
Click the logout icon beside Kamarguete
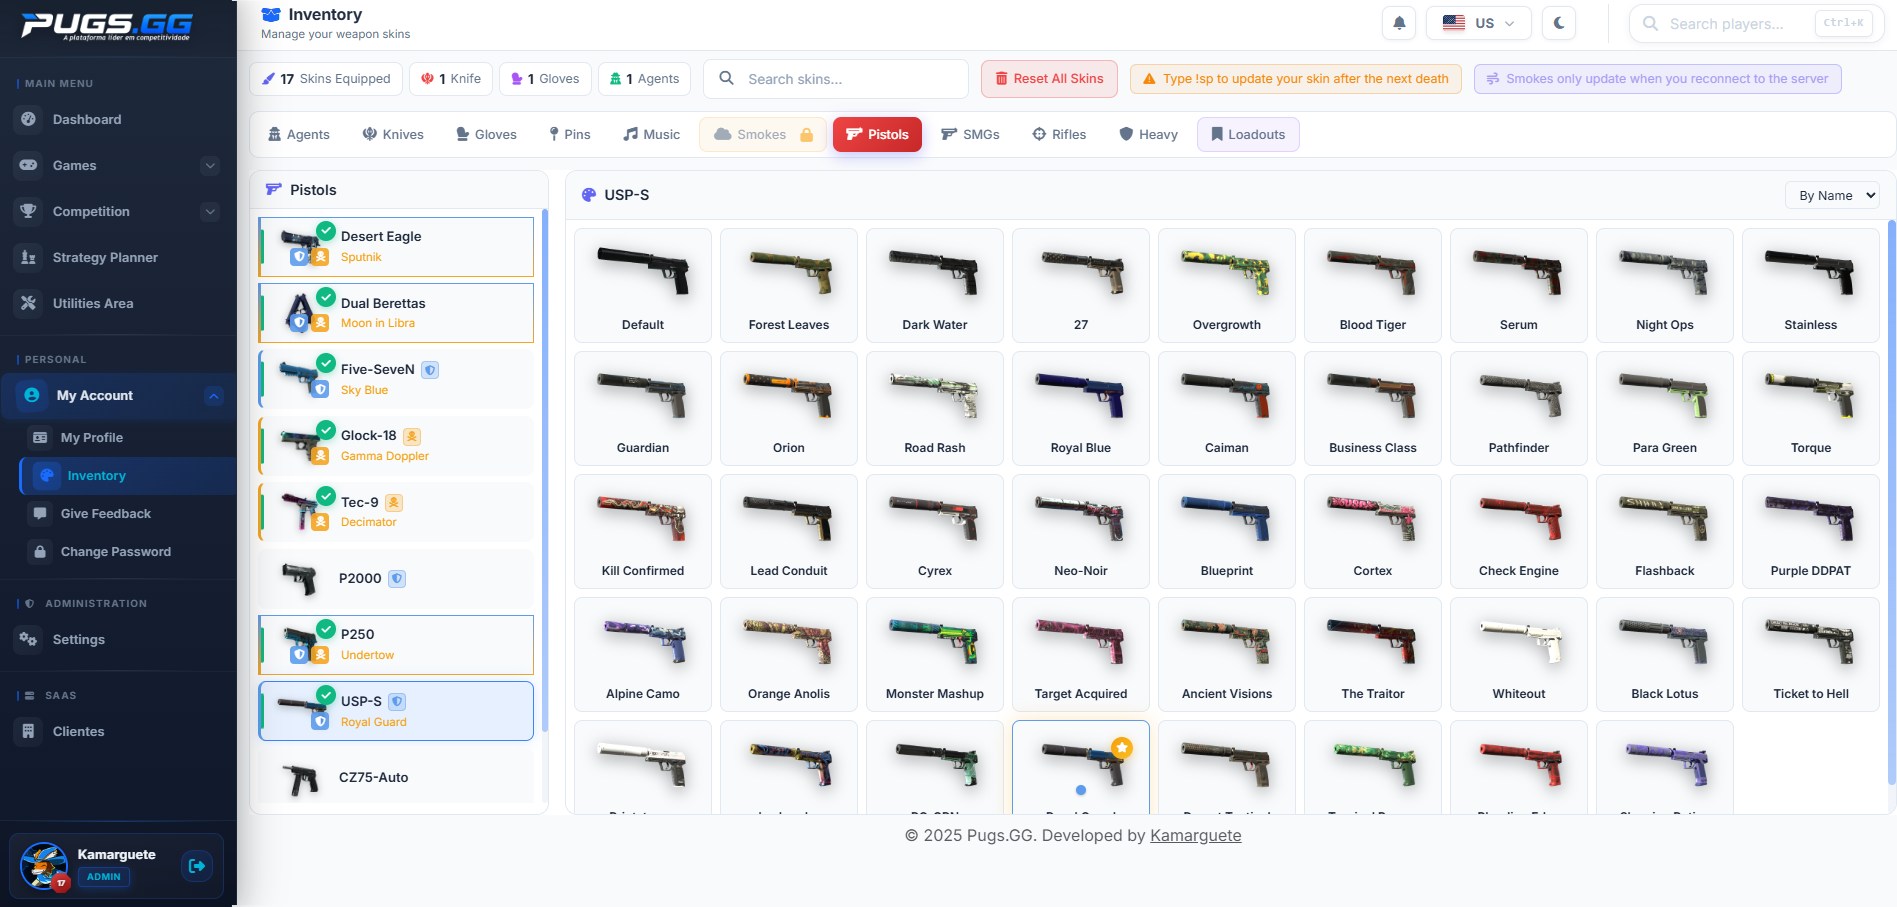pos(196,866)
